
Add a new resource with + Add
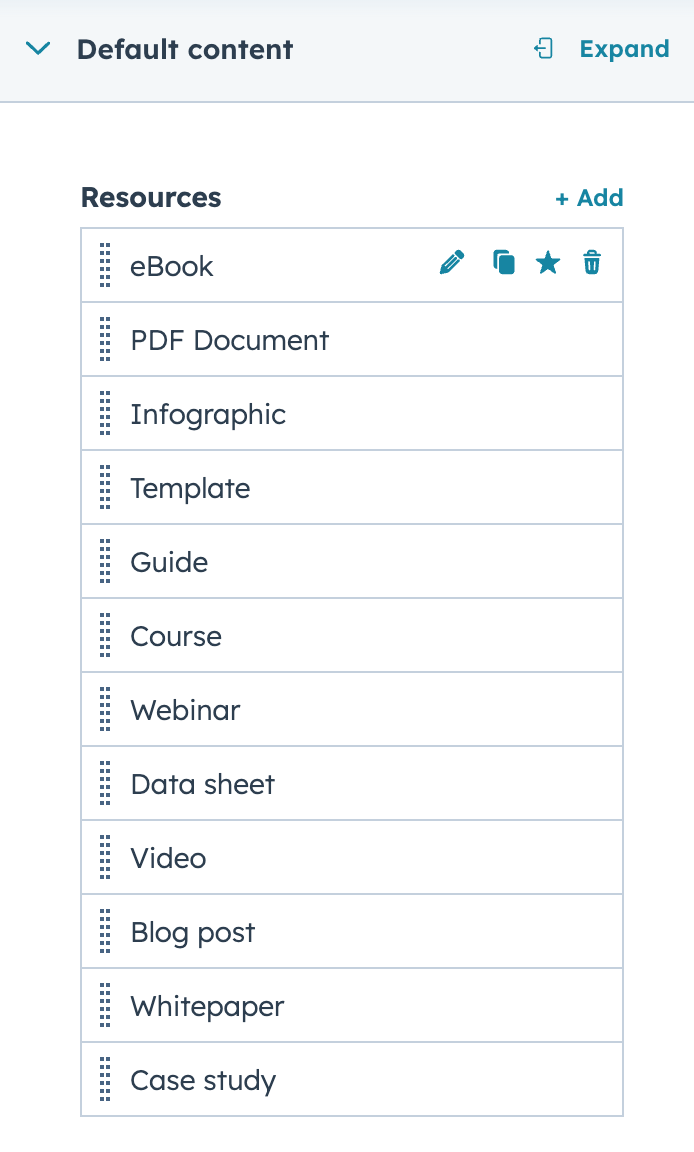click(x=589, y=198)
